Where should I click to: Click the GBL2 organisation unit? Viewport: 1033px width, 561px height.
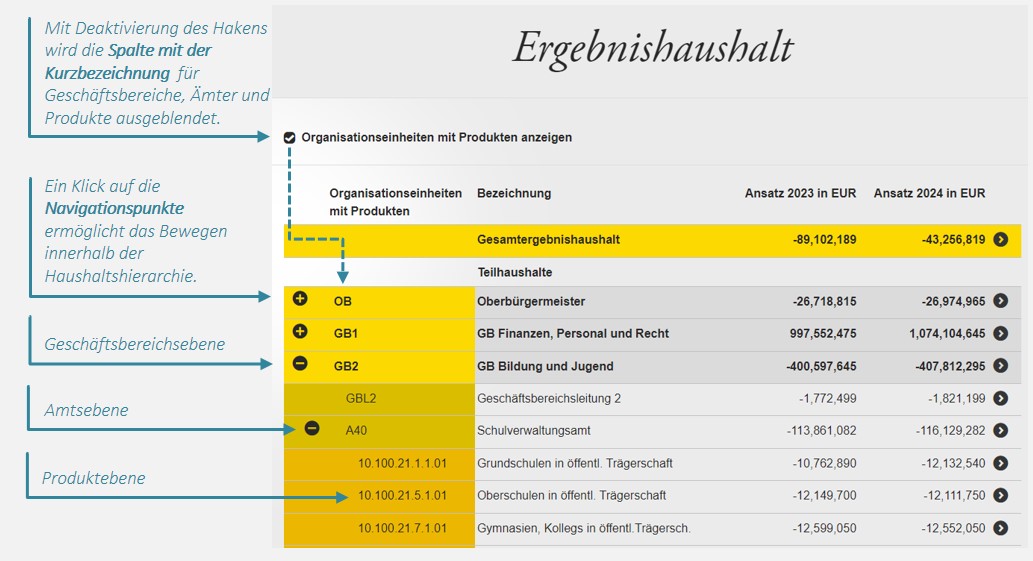click(x=361, y=398)
